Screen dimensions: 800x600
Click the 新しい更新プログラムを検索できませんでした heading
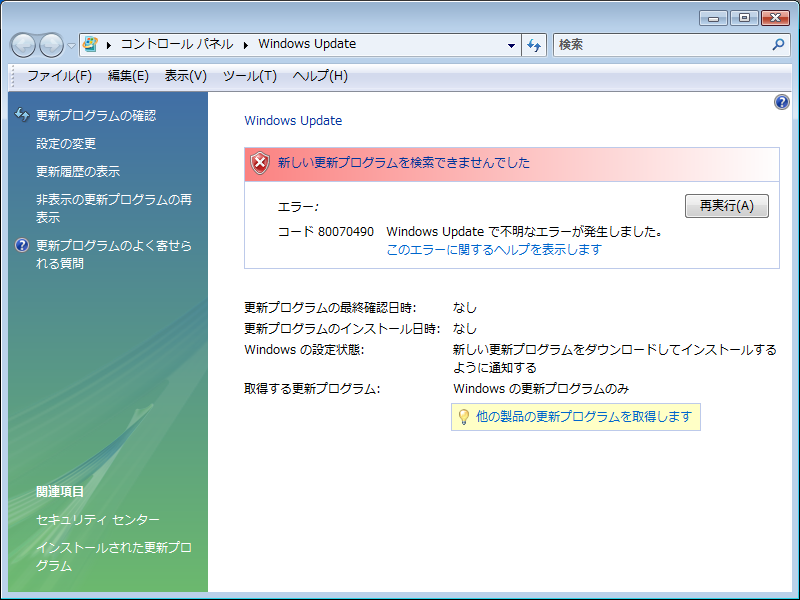click(x=404, y=163)
